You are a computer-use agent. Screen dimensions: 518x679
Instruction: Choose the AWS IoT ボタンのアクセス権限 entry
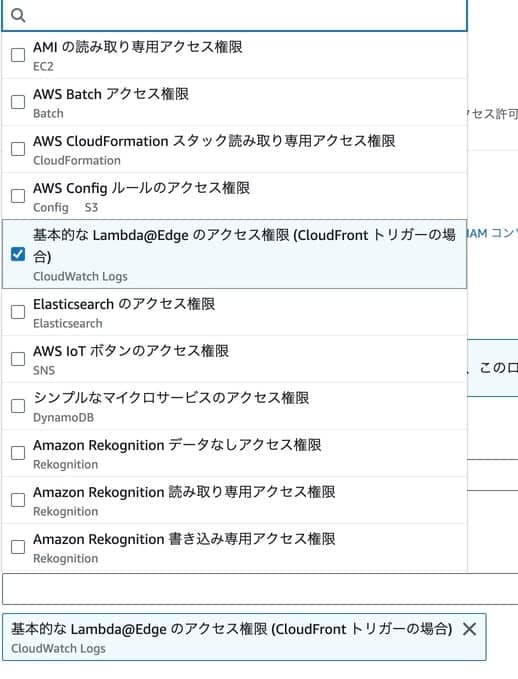(234, 359)
